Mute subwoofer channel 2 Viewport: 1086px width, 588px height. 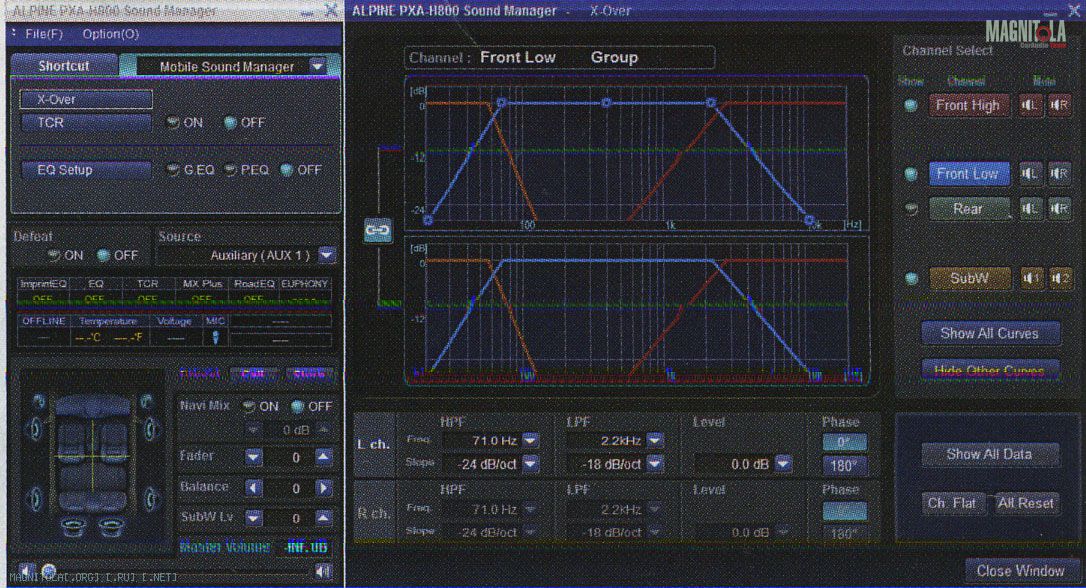pyautogui.click(x=1060, y=278)
